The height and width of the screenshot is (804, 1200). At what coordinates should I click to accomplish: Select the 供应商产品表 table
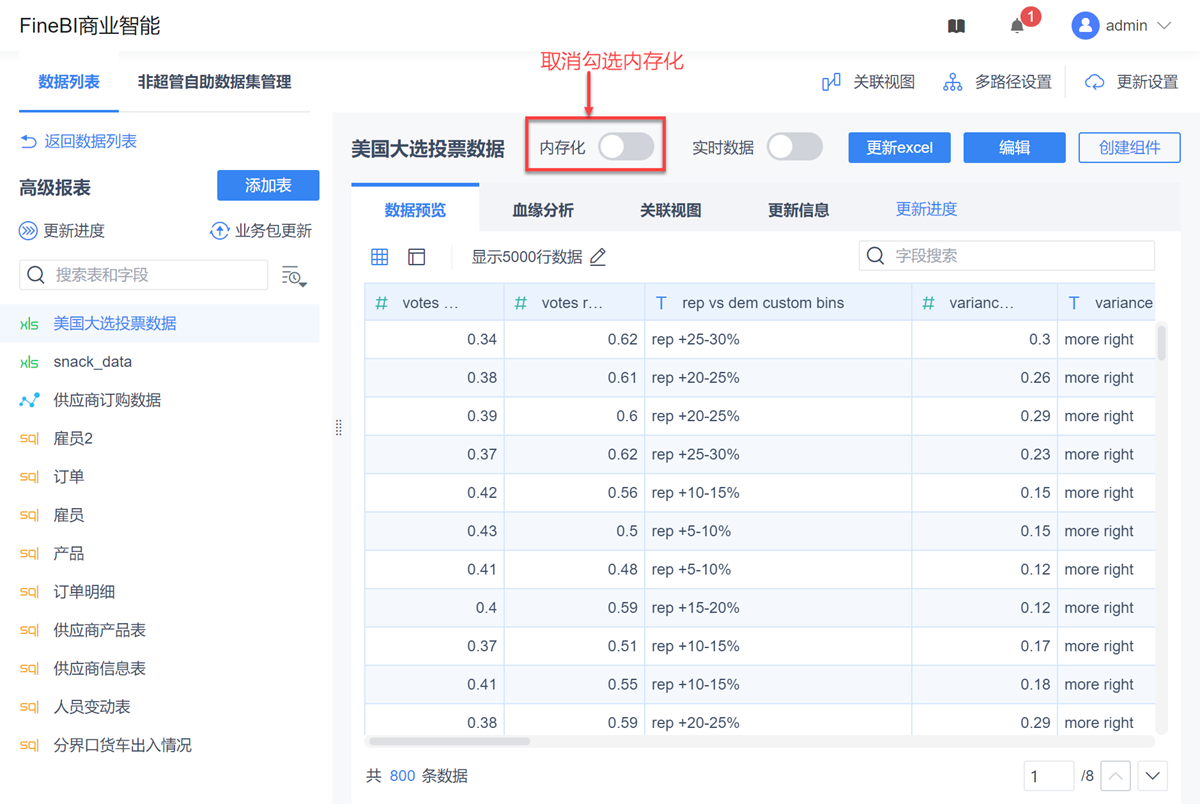coord(160,630)
